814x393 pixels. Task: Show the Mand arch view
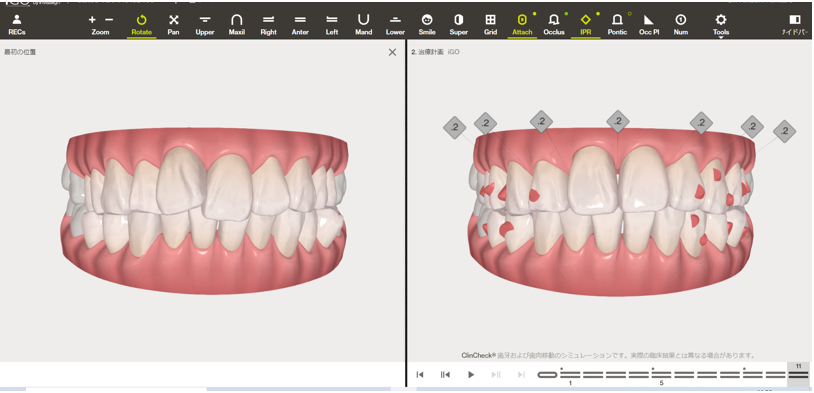coord(363,24)
